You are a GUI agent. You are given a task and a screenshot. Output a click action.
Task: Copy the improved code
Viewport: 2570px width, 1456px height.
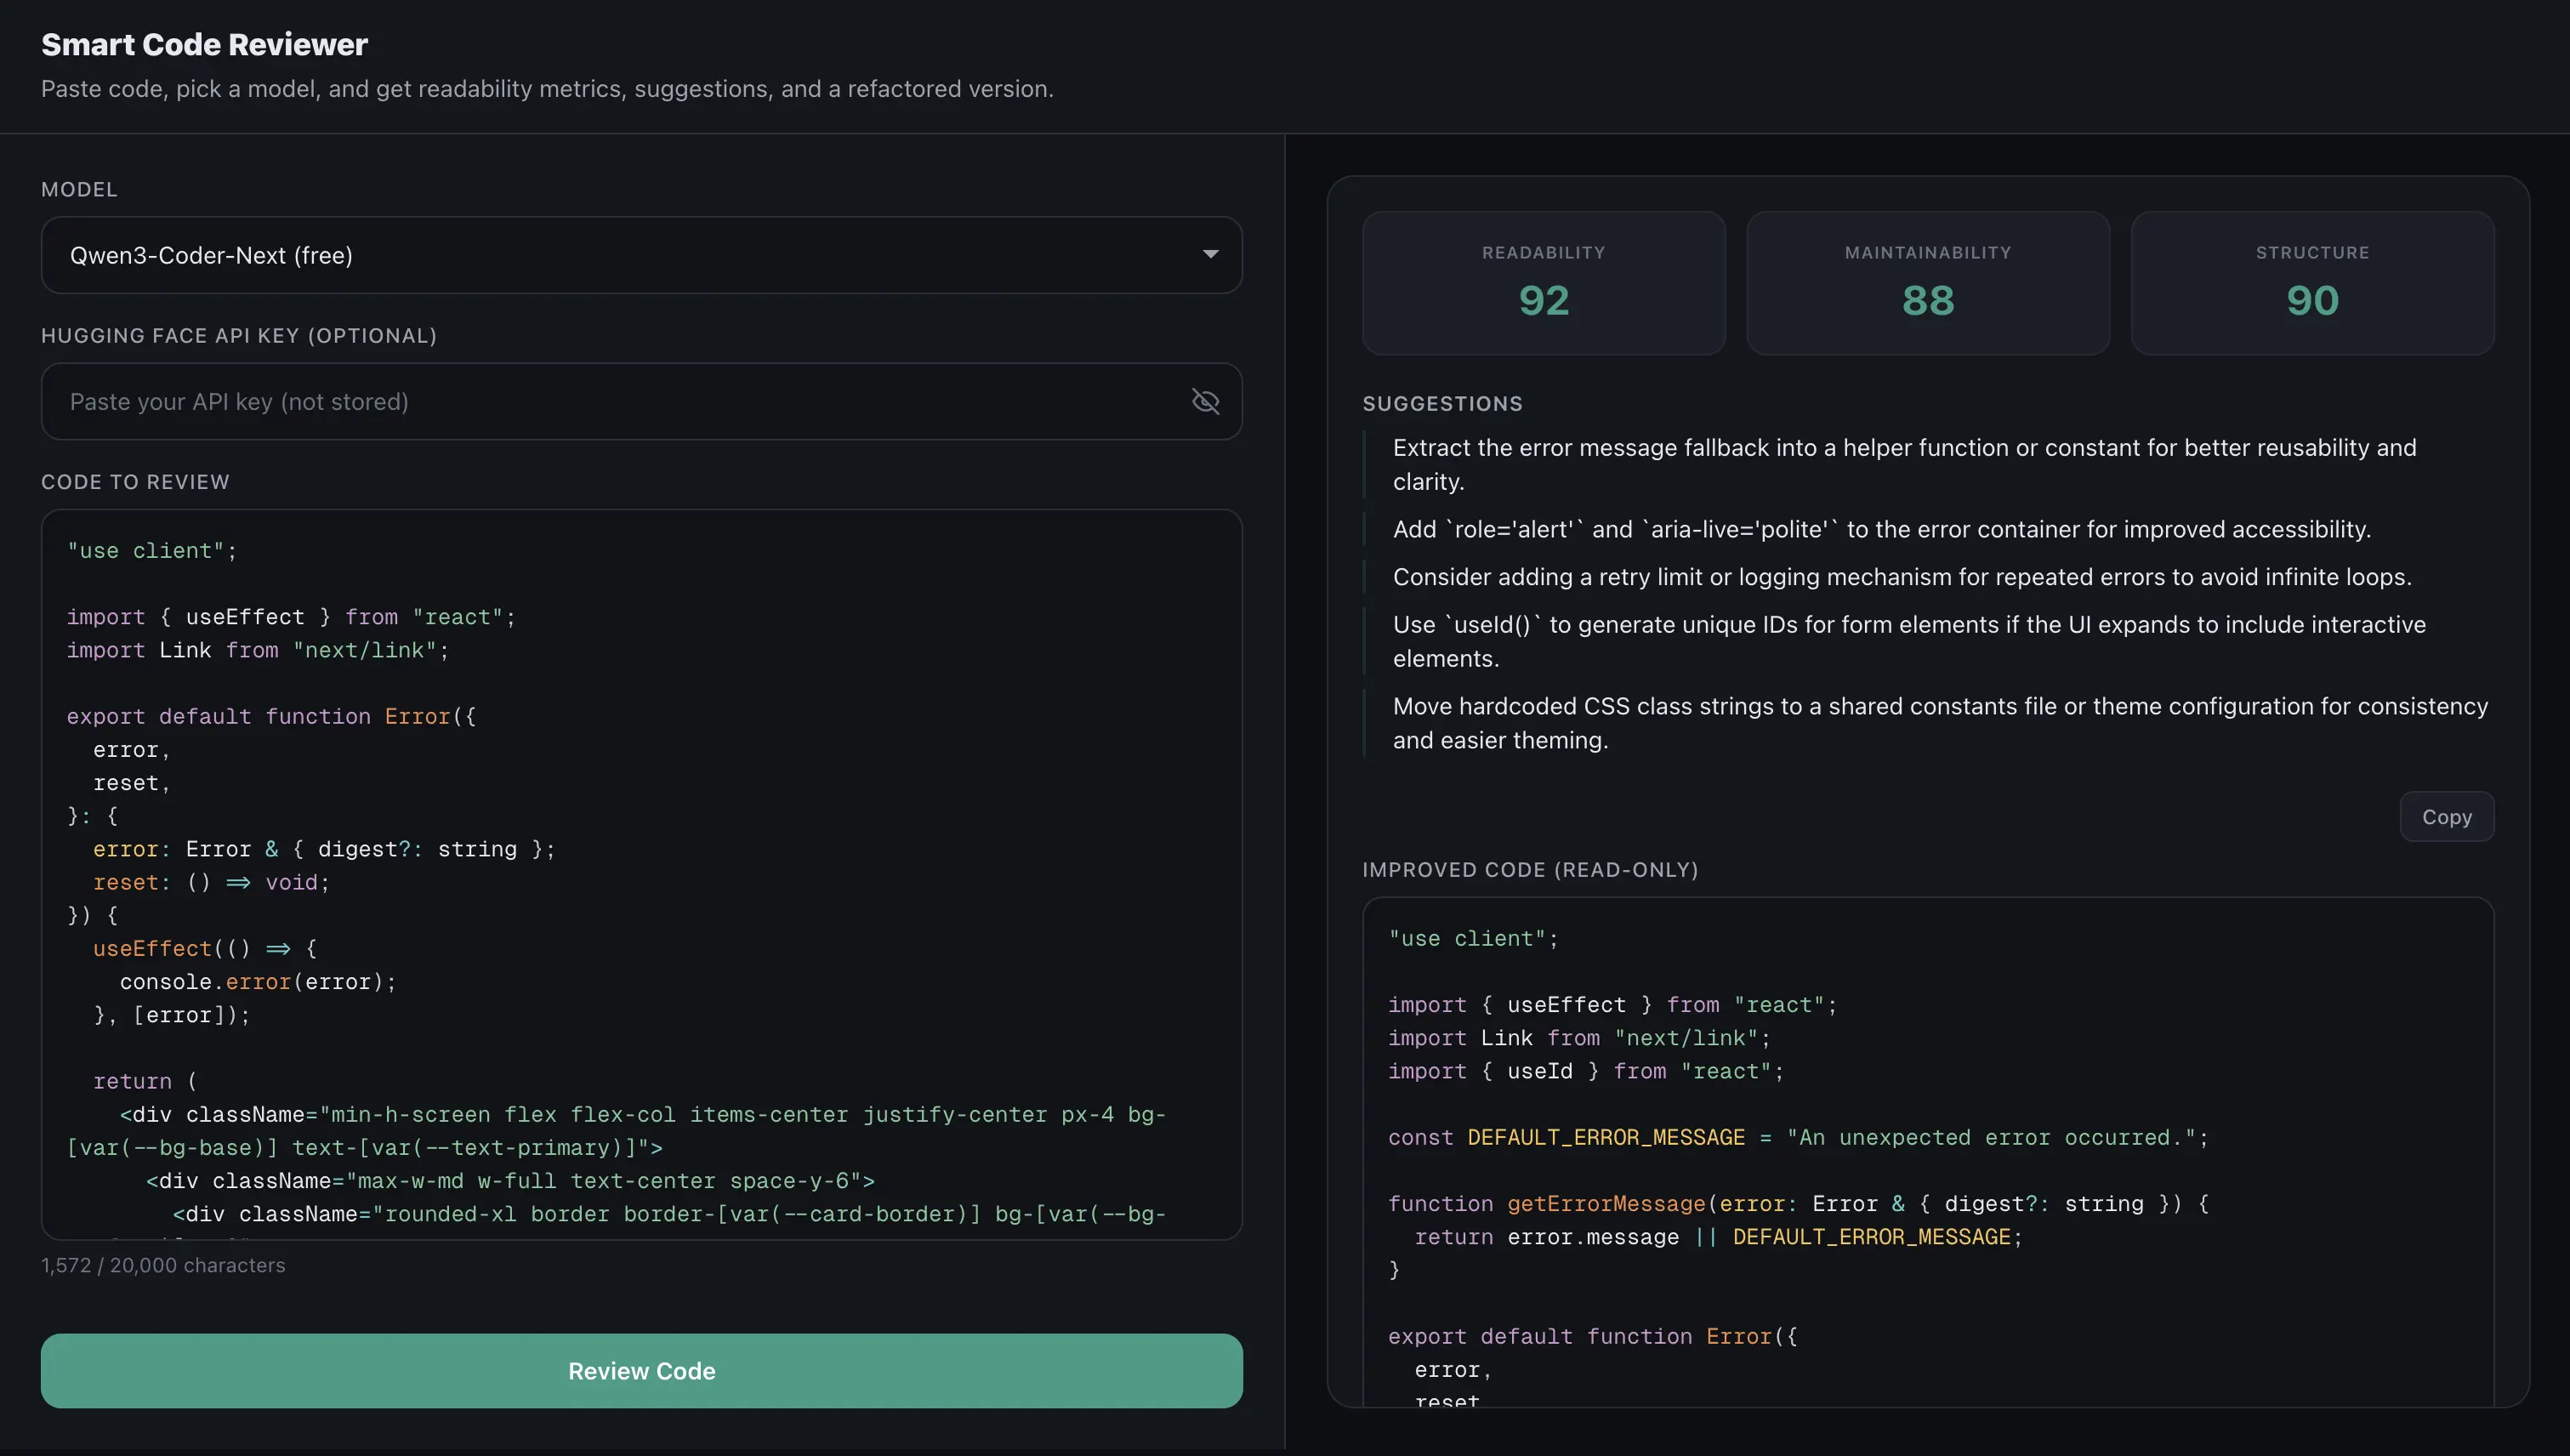point(2445,817)
